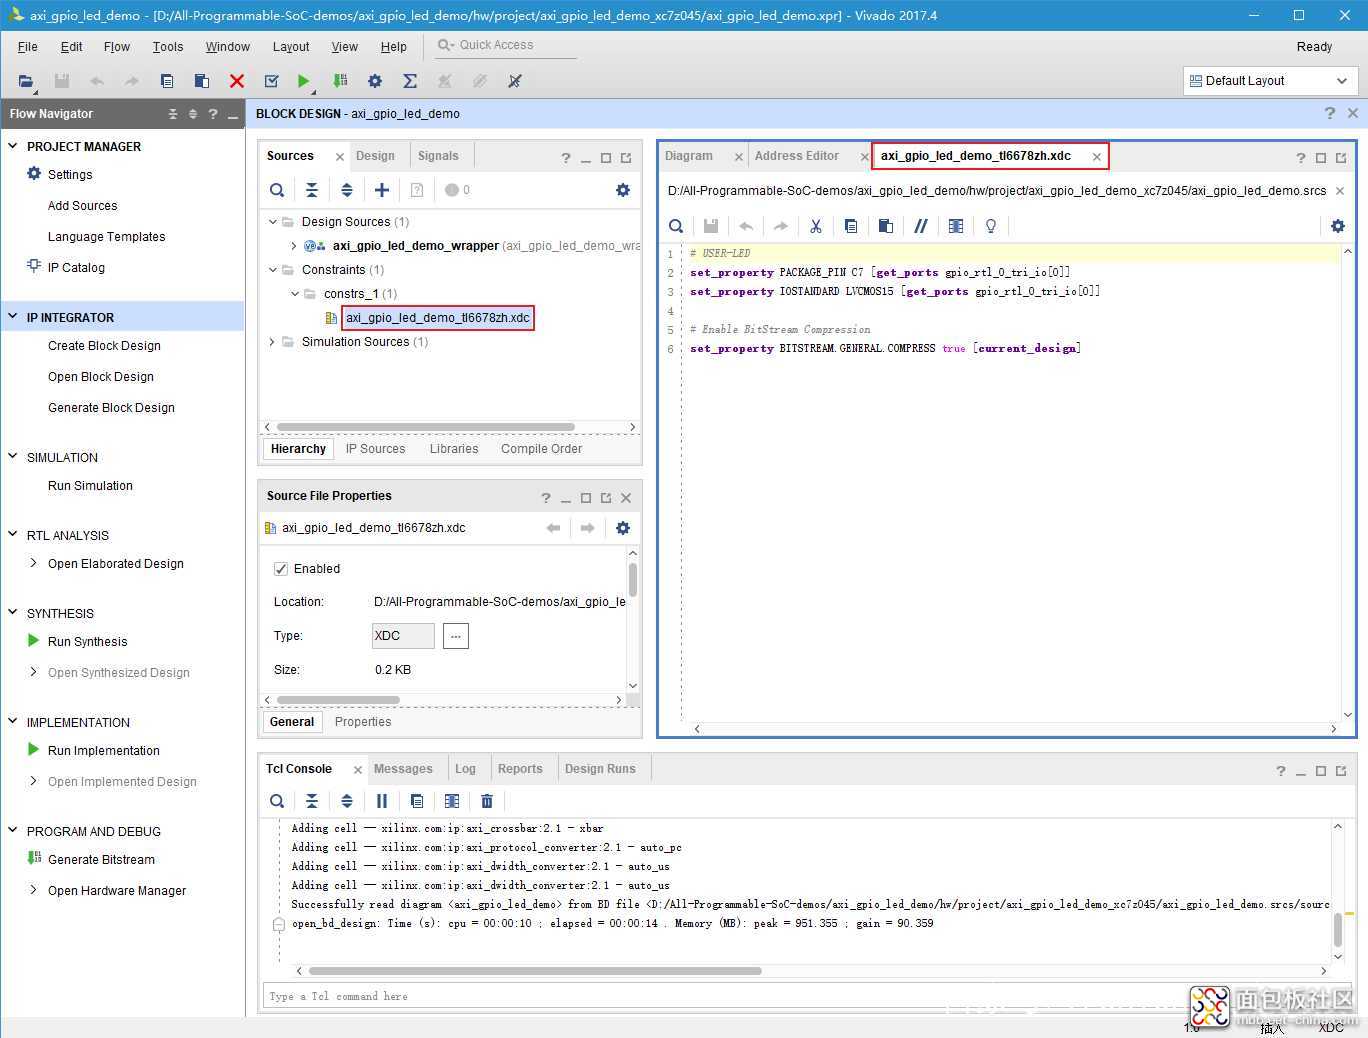Collapse the Constraints tree node
The width and height of the screenshot is (1368, 1038).
tap(273, 270)
